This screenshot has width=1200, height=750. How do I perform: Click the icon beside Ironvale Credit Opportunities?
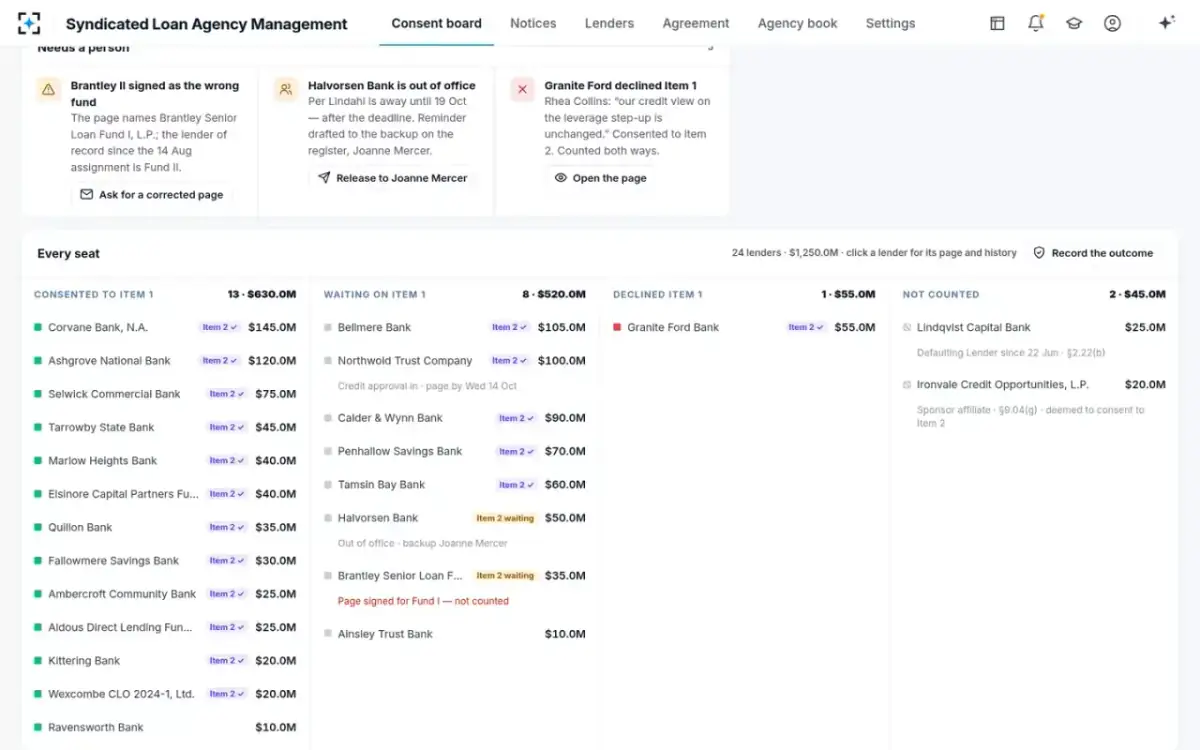(x=907, y=384)
